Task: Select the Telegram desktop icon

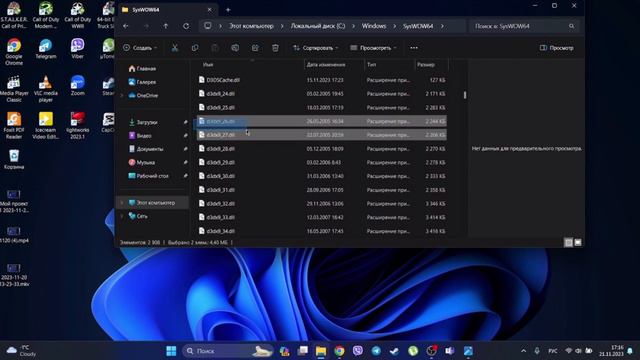Action: point(46,49)
